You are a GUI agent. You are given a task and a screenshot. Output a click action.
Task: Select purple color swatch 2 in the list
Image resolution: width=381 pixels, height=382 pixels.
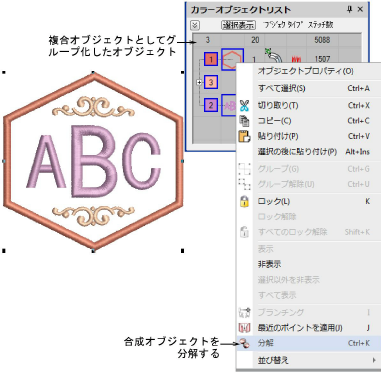(211, 105)
